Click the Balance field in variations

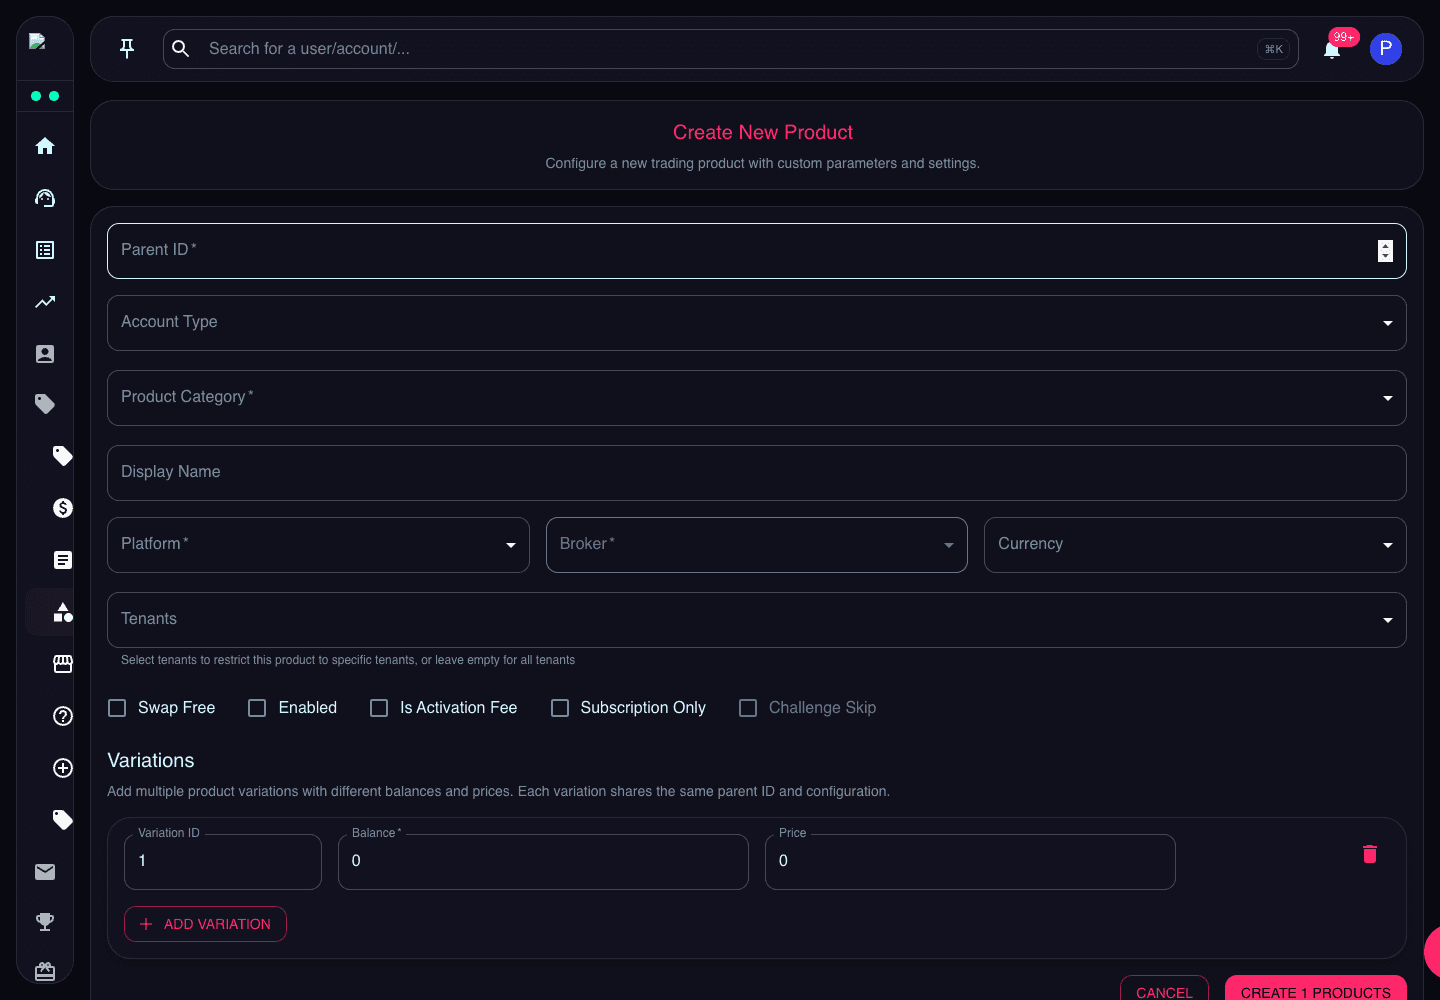(x=543, y=862)
